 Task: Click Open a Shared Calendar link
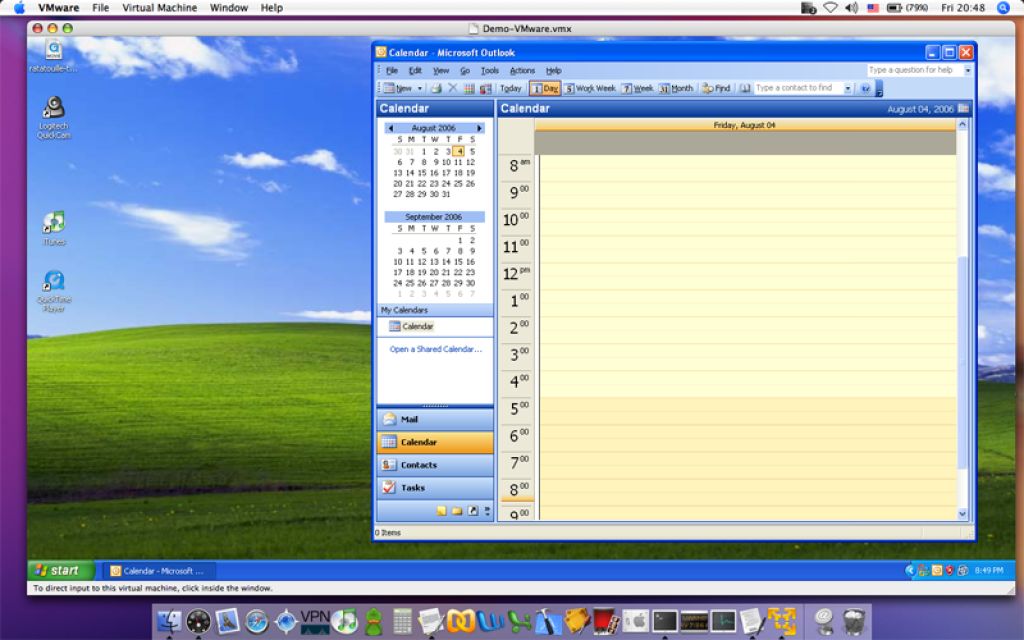[436, 349]
